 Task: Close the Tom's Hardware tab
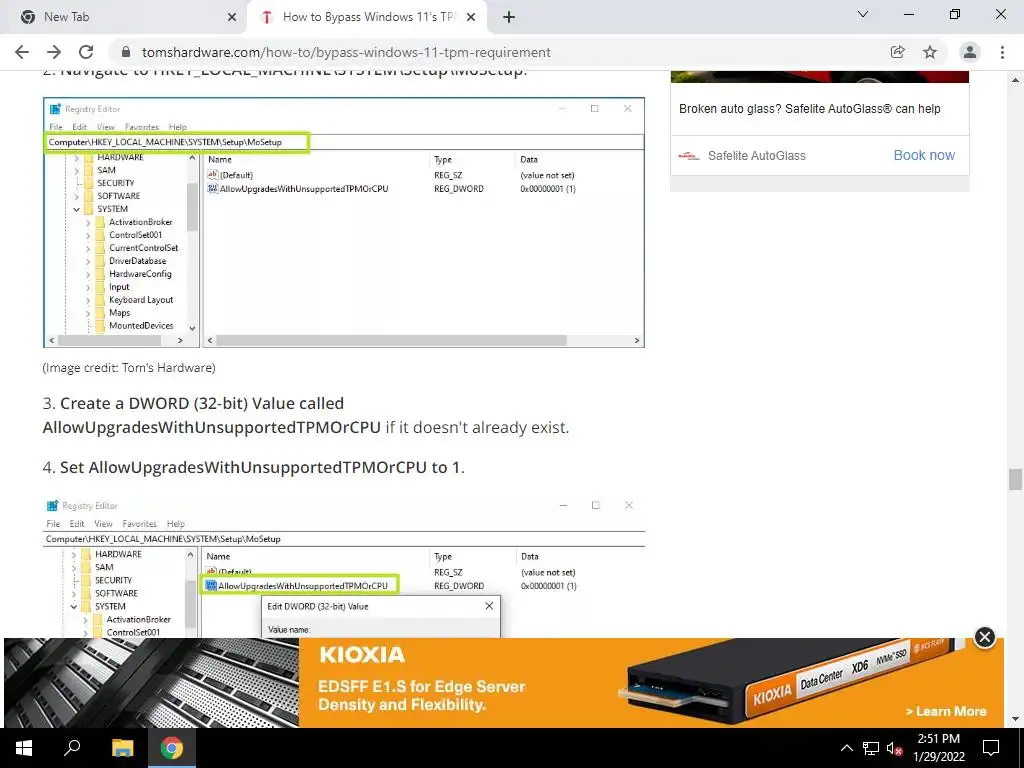click(x=471, y=18)
